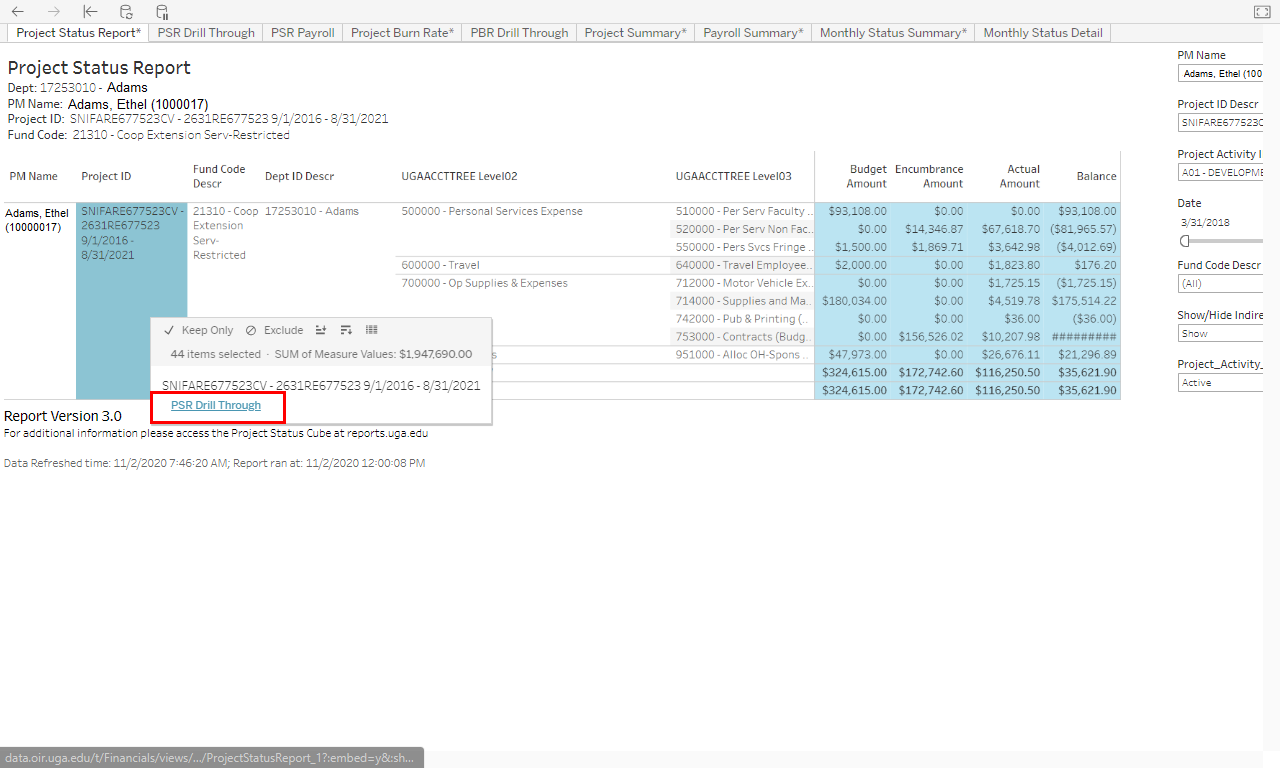This screenshot has width=1280, height=768.
Task: Open the View Data grid icon in tooltip
Action: click(372, 330)
